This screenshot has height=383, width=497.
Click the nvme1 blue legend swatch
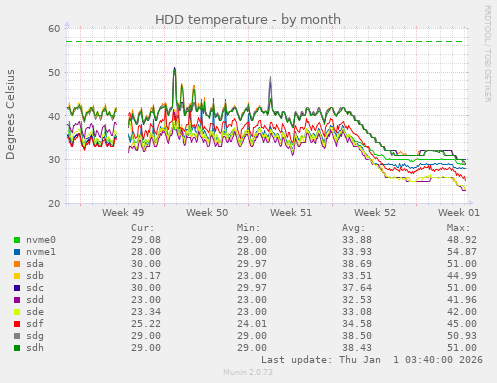(x=17, y=252)
